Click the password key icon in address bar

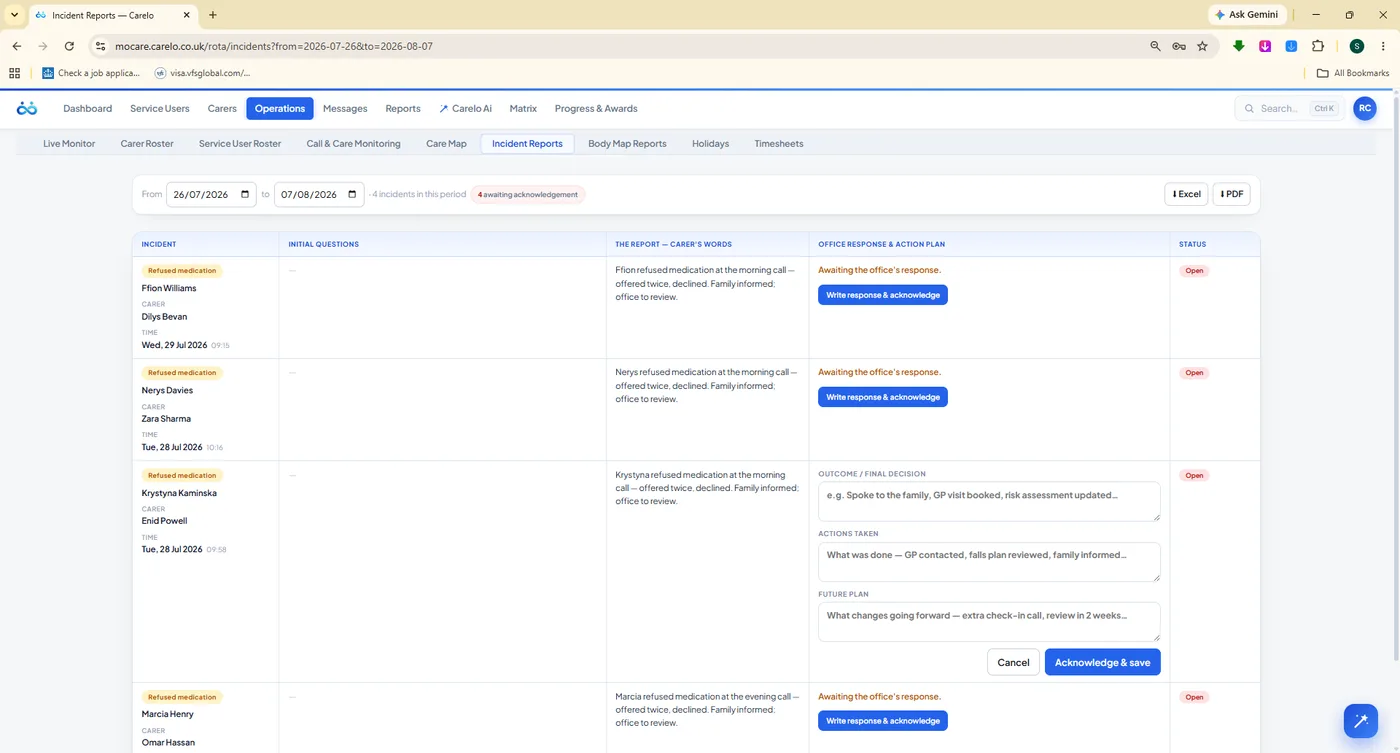[1179, 46]
